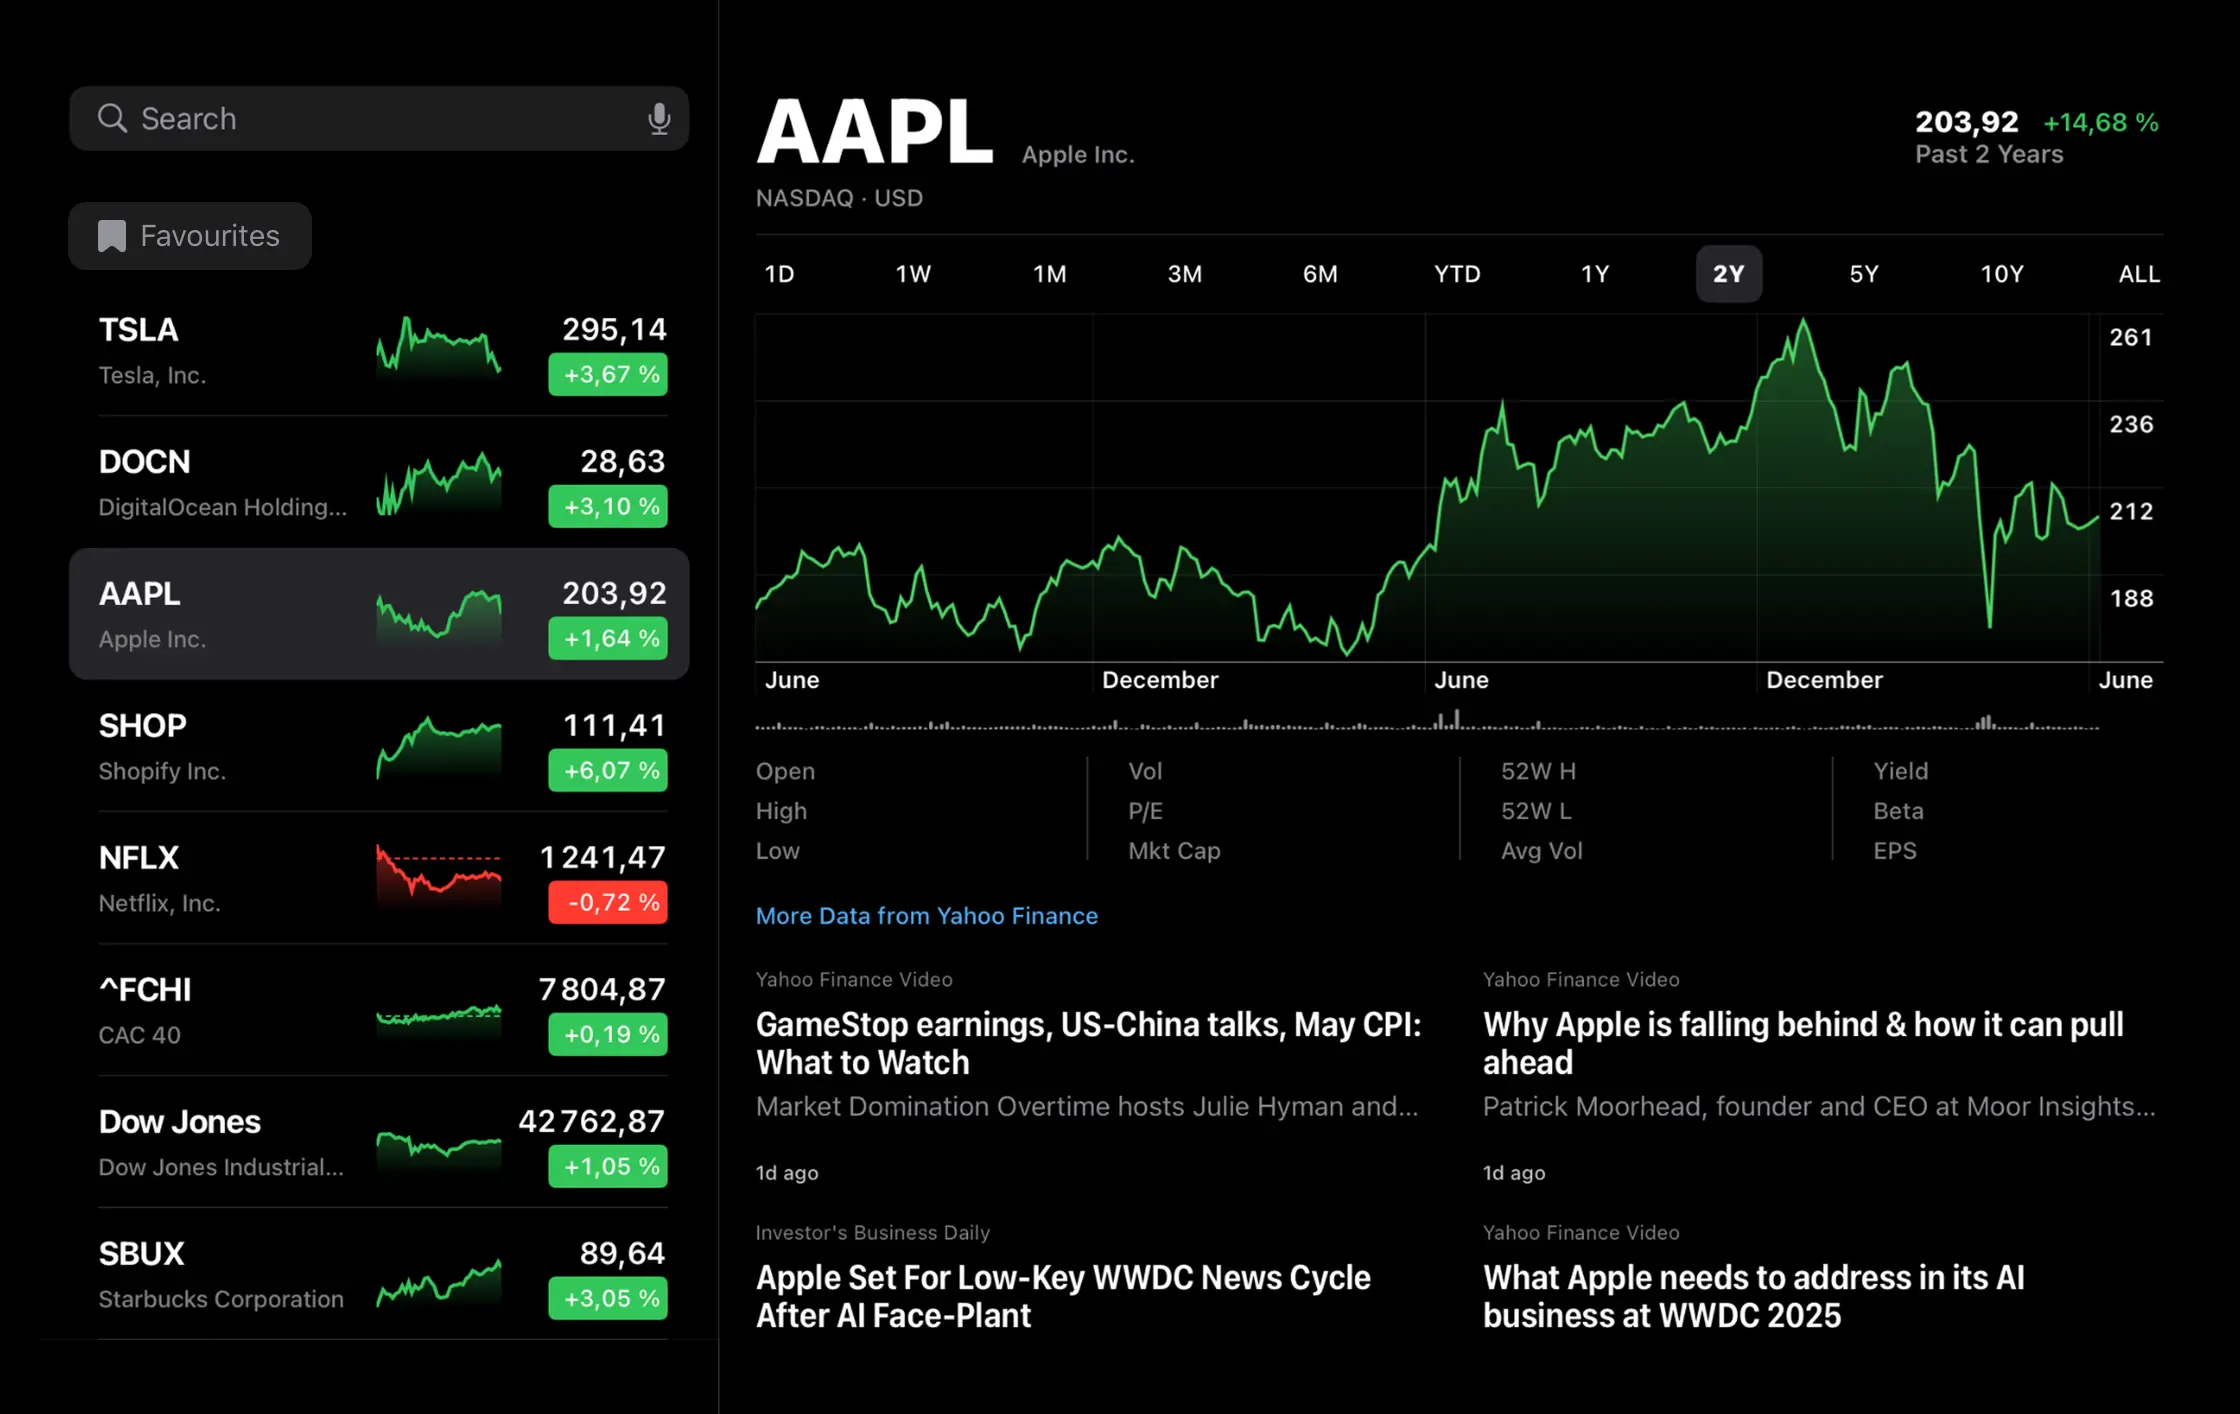Toggle AAPL +1,64 % change badge

[x=608, y=639]
